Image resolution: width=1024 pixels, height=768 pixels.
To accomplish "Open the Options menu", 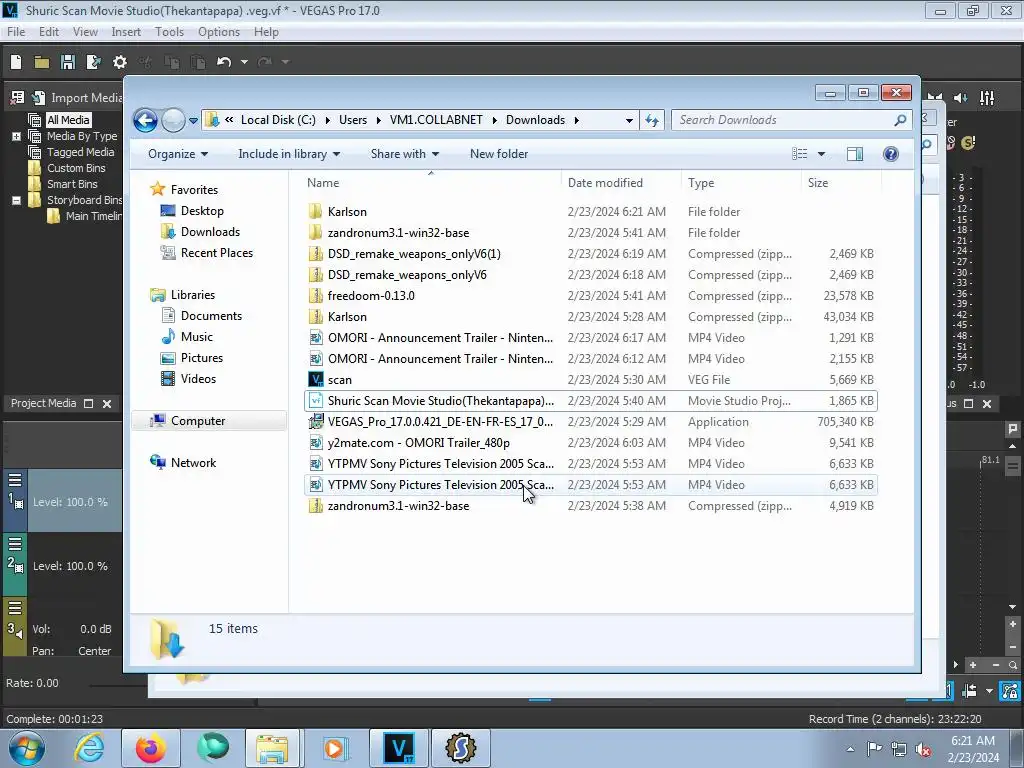I will 219,32.
